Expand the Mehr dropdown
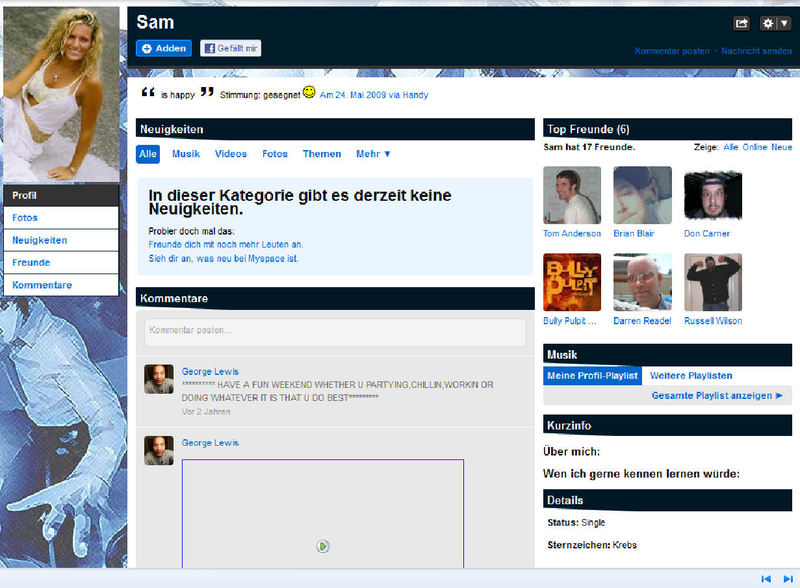The image size is (800, 588). [373, 154]
